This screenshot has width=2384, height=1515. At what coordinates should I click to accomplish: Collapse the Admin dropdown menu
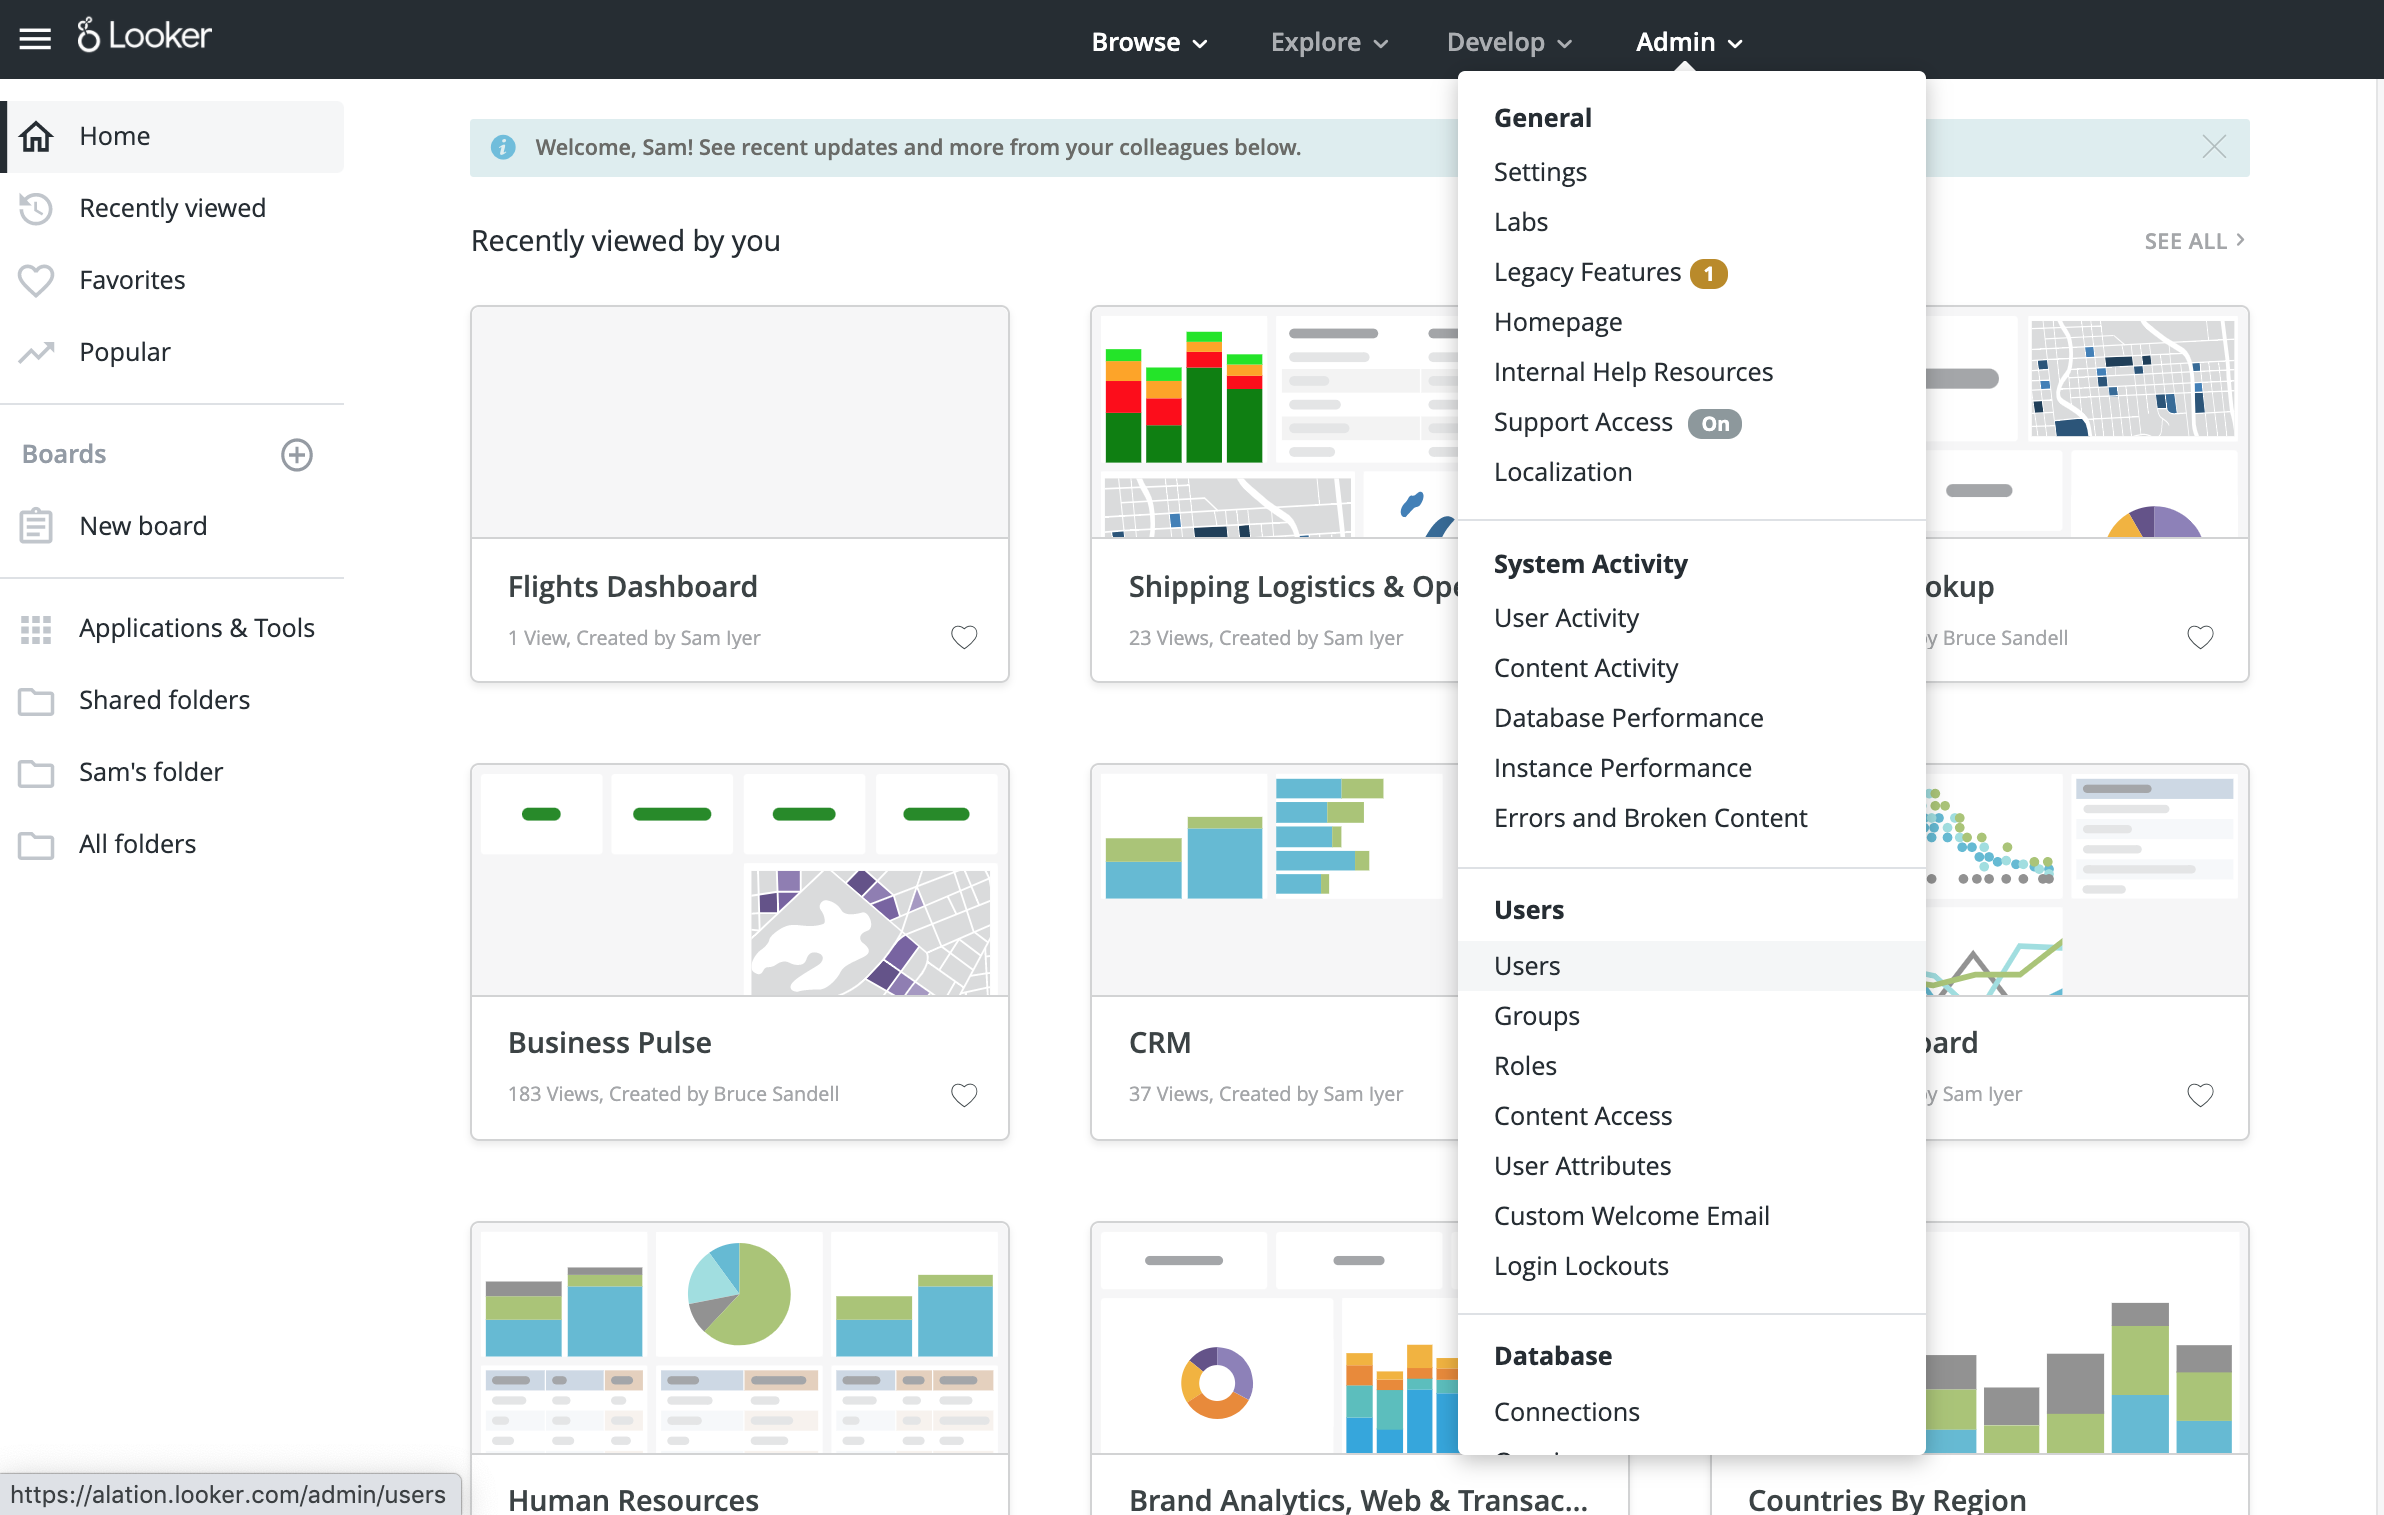[x=1690, y=42]
